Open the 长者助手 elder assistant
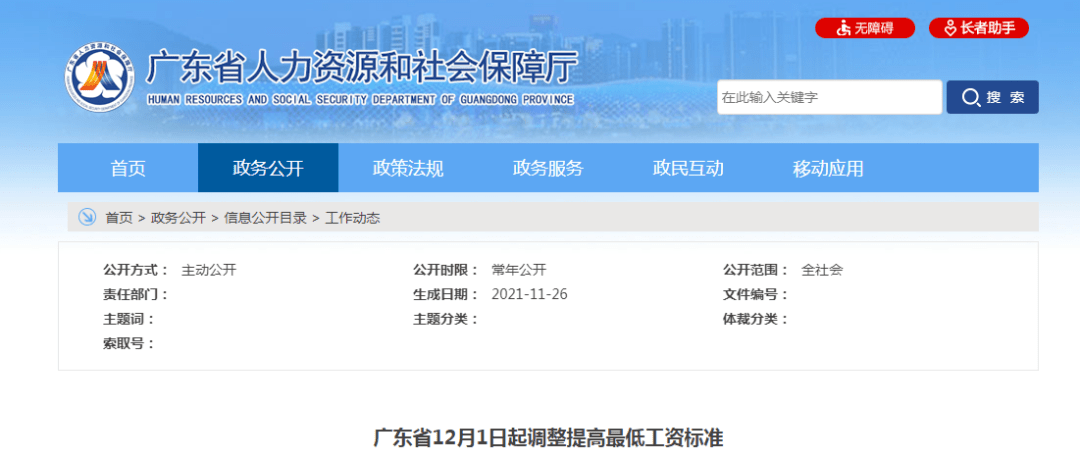1080x459 pixels. (978, 28)
